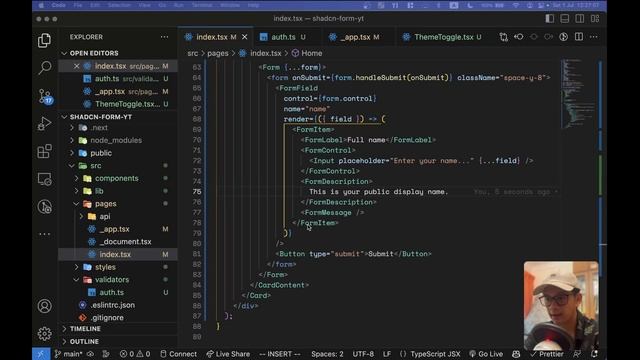This screenshot has height=360, width=640.
Task: Click the notifications bell in status bar
Action: (x=594, y=354)
